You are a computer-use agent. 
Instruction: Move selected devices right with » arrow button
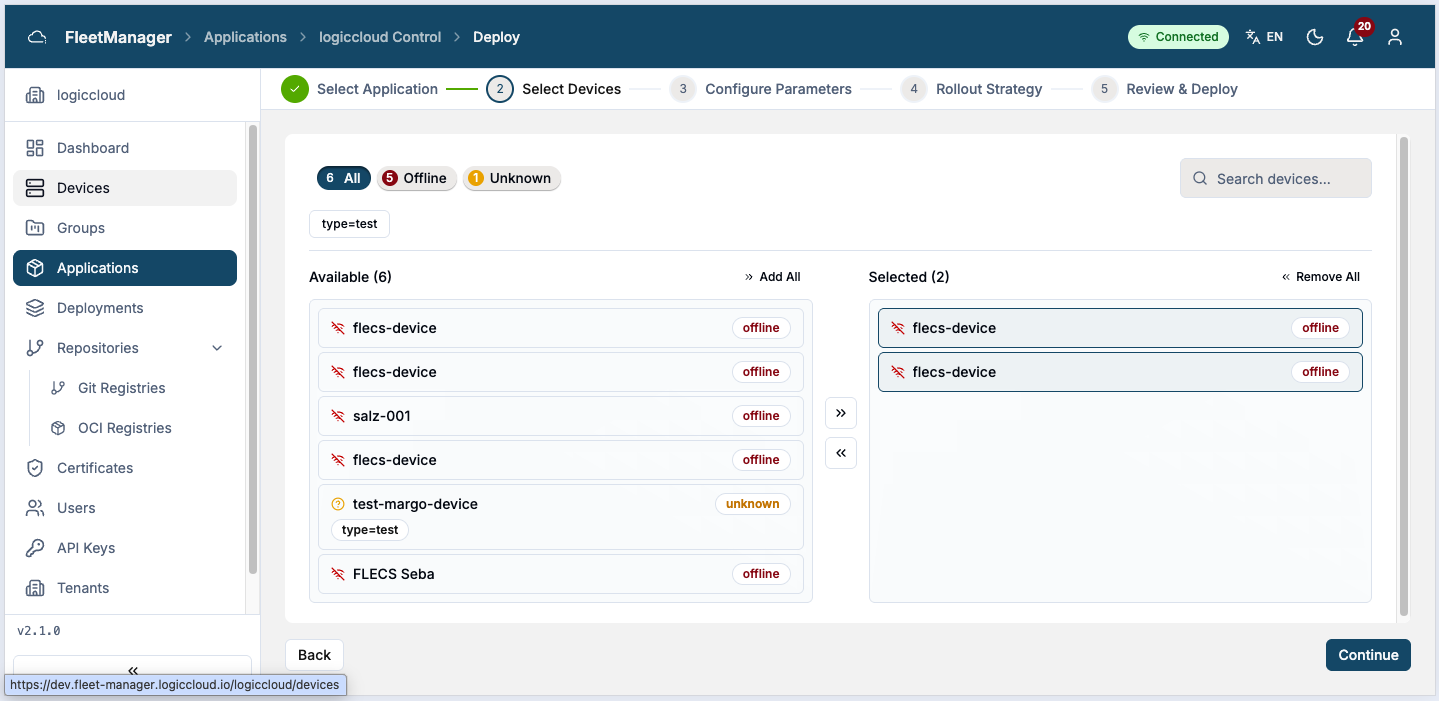pos(841,412)
